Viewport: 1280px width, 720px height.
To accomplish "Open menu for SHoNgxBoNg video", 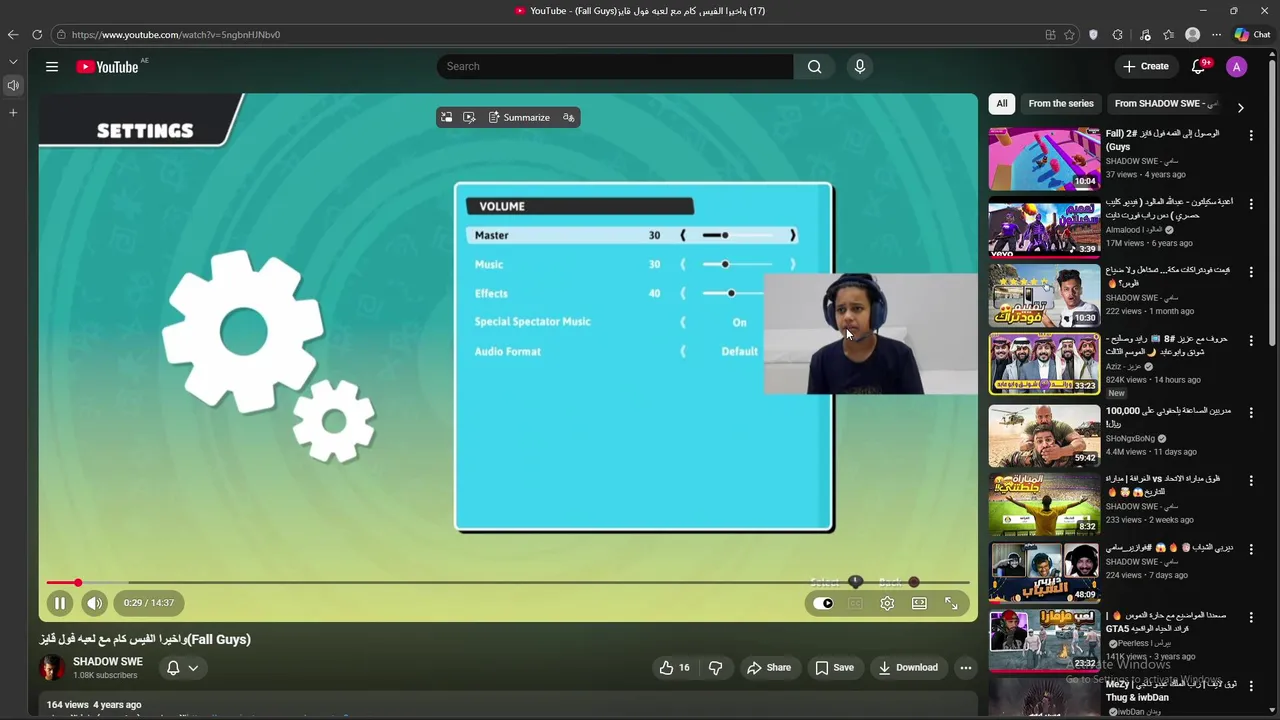I will click(1251, 413).
